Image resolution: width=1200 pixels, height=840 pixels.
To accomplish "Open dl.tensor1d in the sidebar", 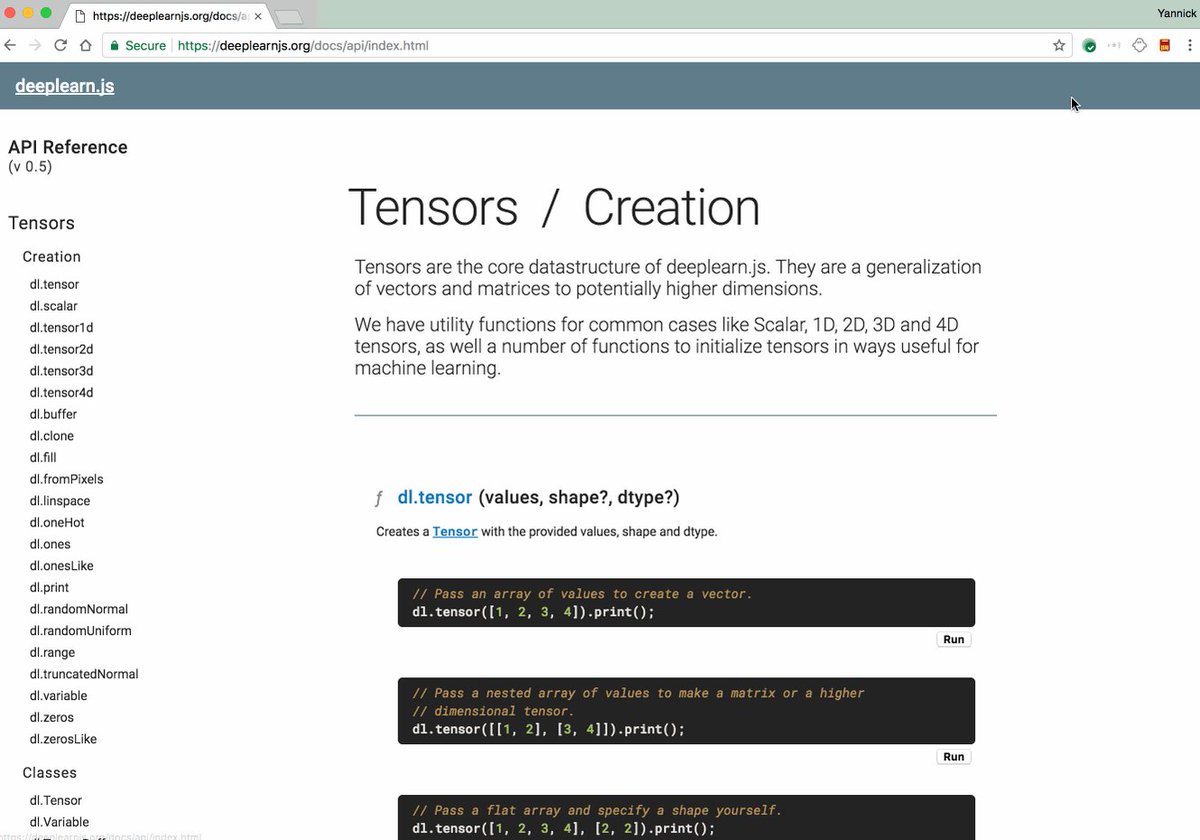I will [61, 328].
